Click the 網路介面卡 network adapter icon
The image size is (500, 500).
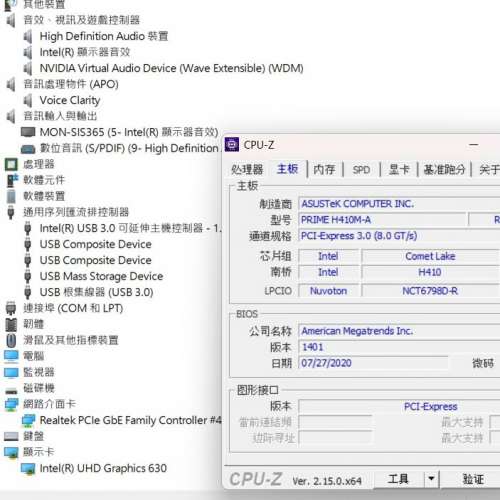coord(11,404)
